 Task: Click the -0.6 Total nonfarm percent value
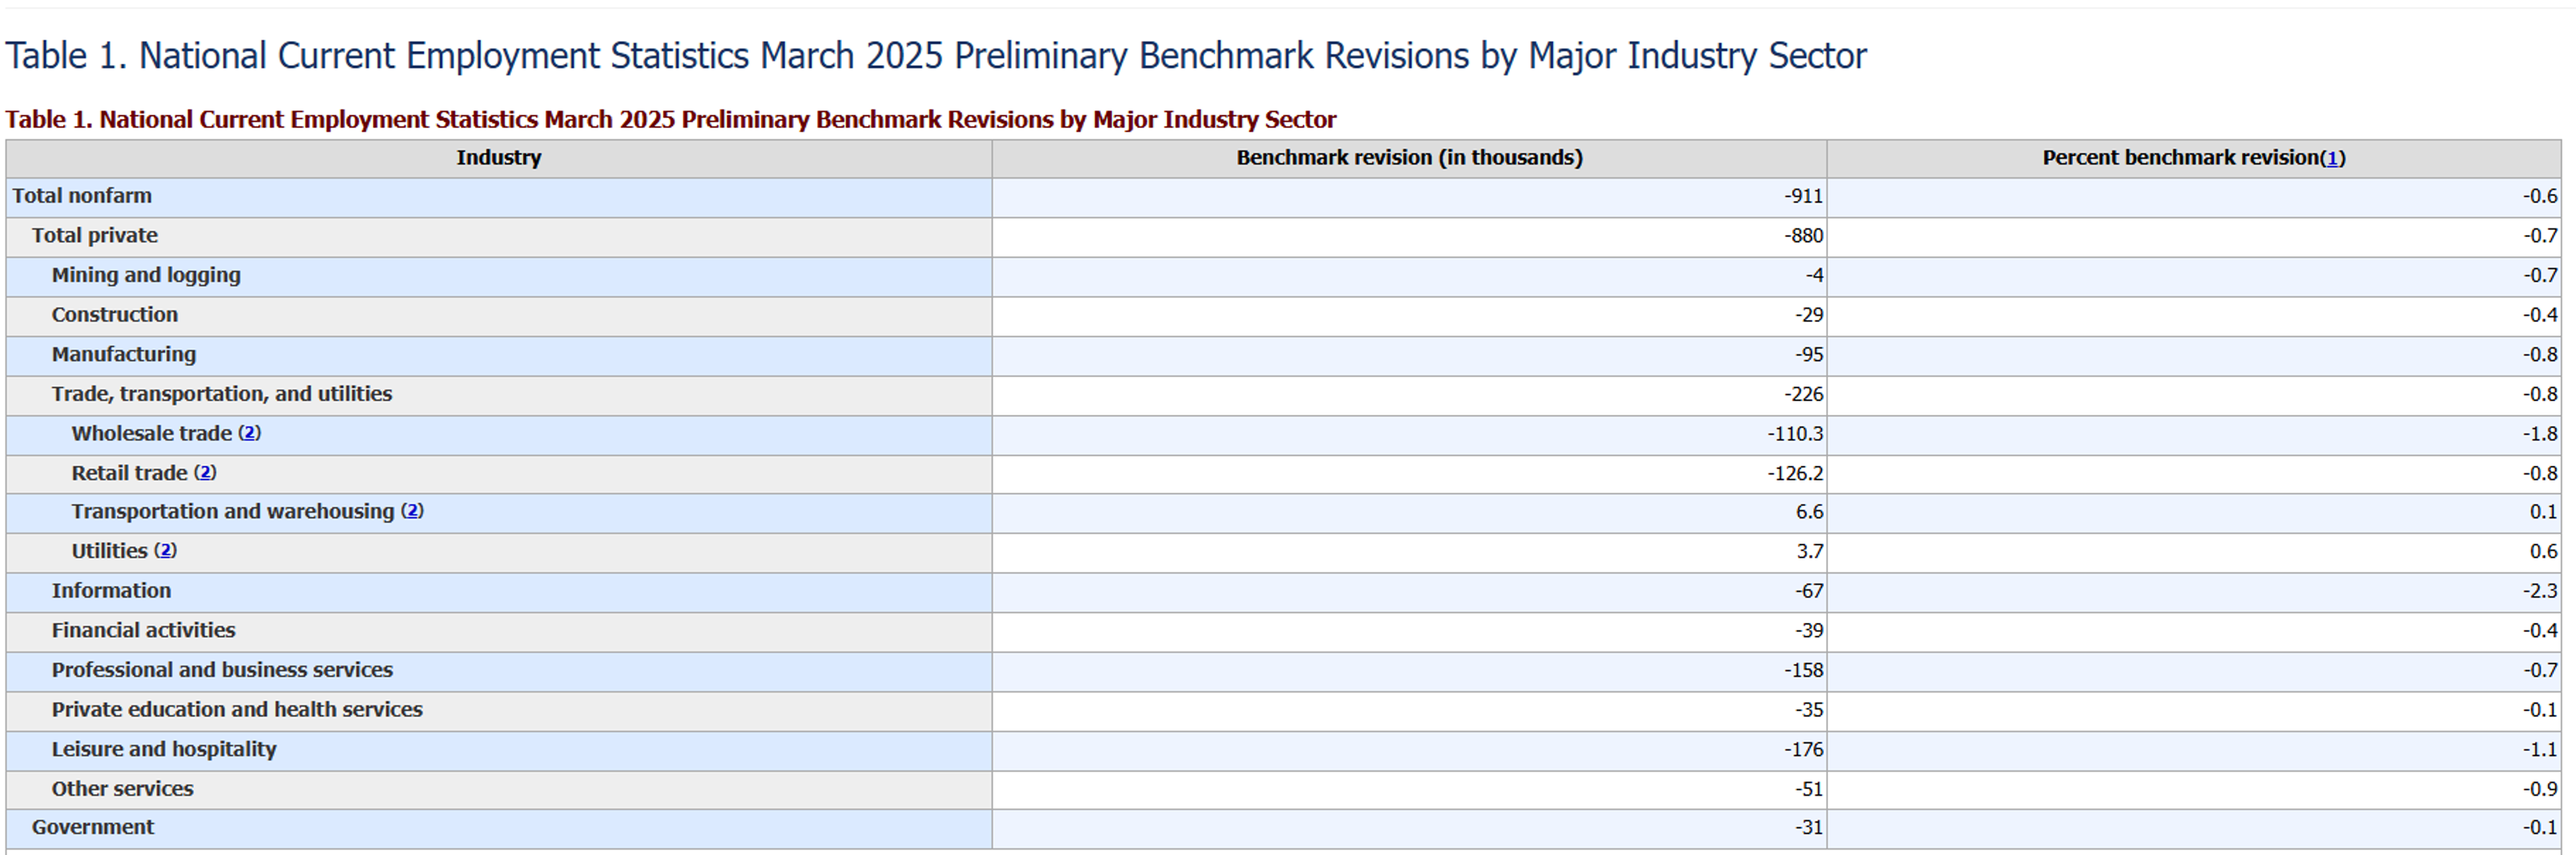click(2540, 196)
